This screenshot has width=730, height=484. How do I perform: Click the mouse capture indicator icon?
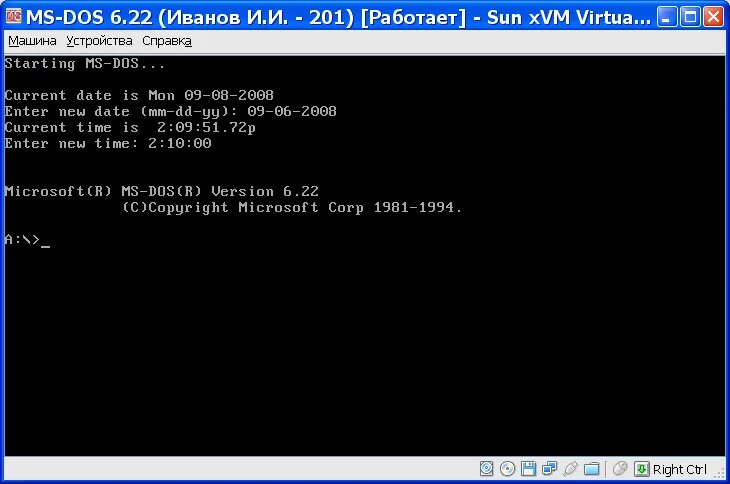[x=620, y=468]
